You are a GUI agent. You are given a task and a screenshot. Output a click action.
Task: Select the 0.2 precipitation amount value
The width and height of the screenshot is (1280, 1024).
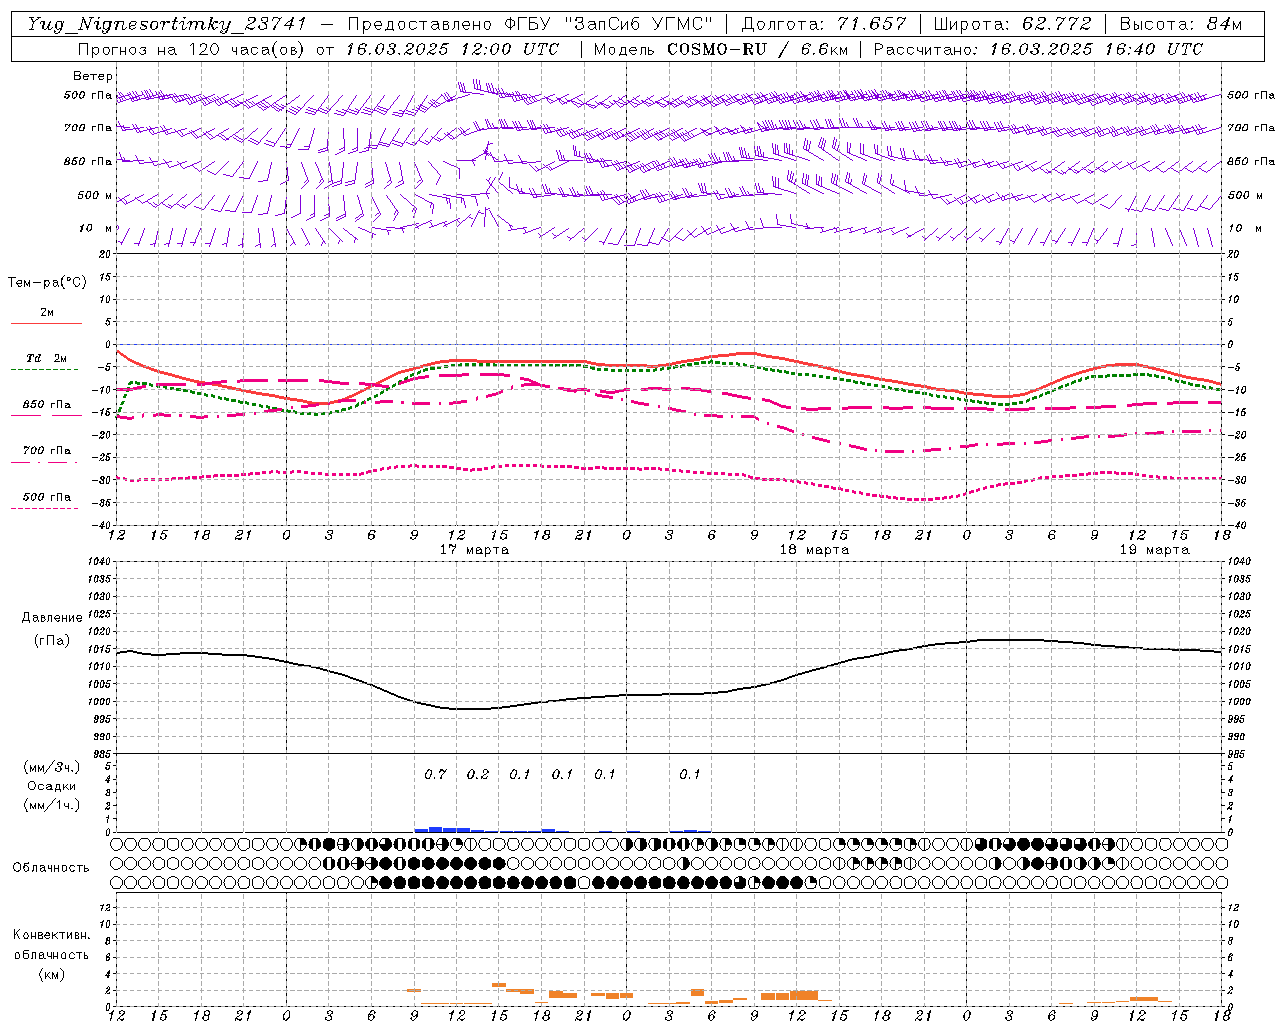[x=478, y=774]
